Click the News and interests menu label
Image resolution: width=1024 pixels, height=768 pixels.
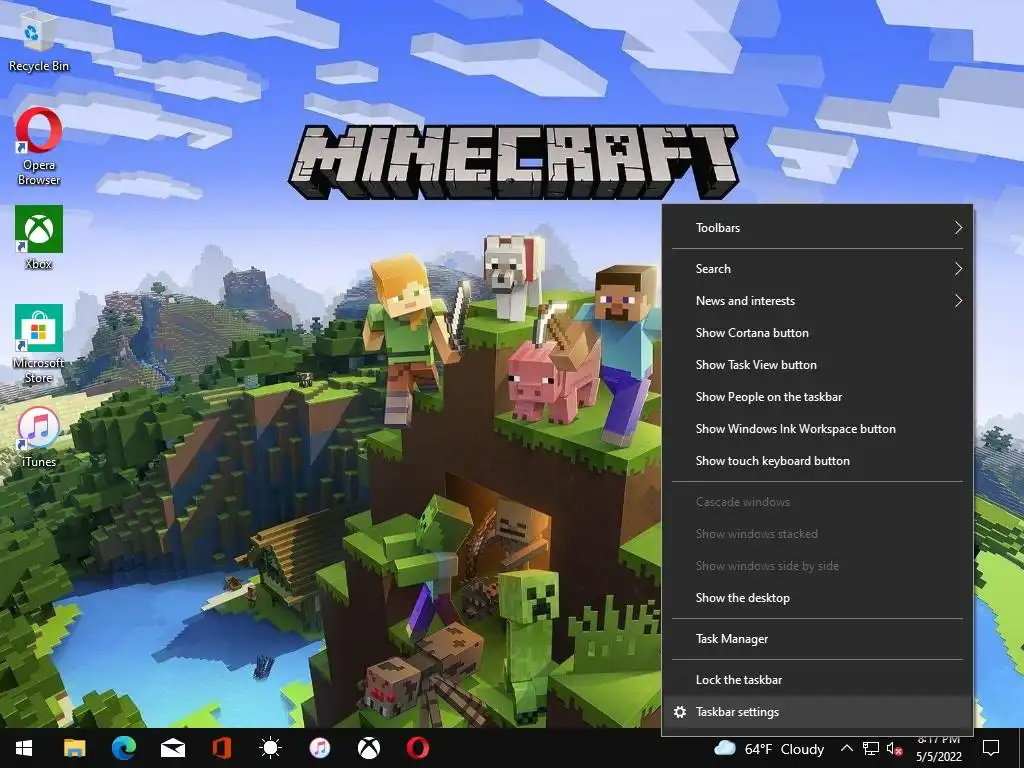(745, 300)
